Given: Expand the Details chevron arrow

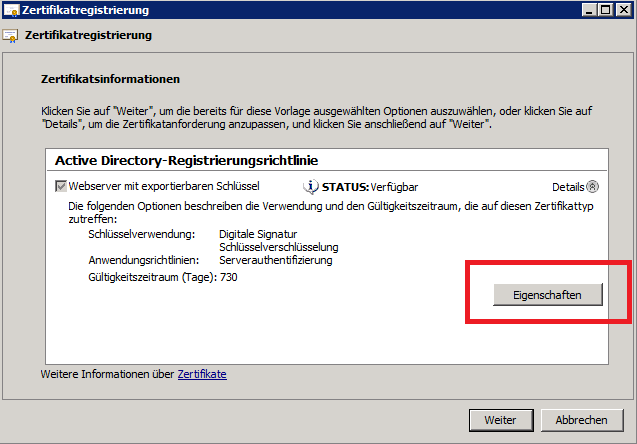Looking at the screenshot, I should [x=592, y=186].
